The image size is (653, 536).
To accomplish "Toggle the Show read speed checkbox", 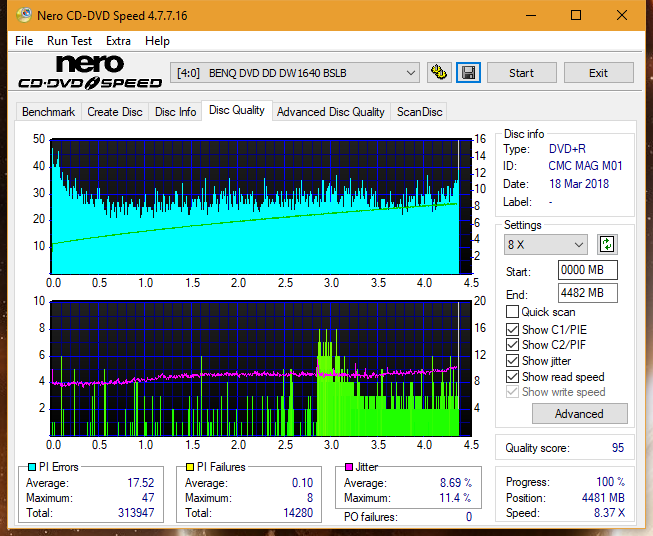I will pos(512,376).
